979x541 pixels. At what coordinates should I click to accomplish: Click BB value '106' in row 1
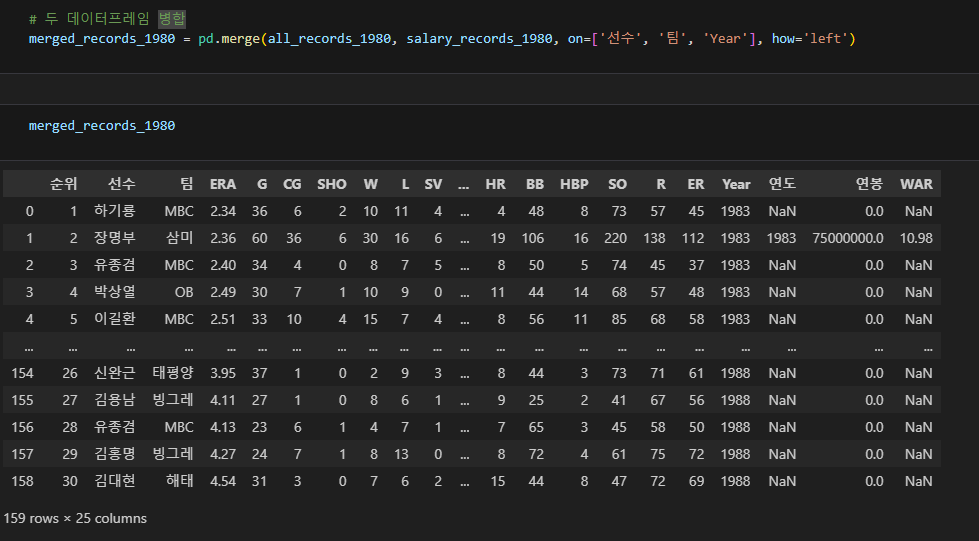(x=533, y=238)
